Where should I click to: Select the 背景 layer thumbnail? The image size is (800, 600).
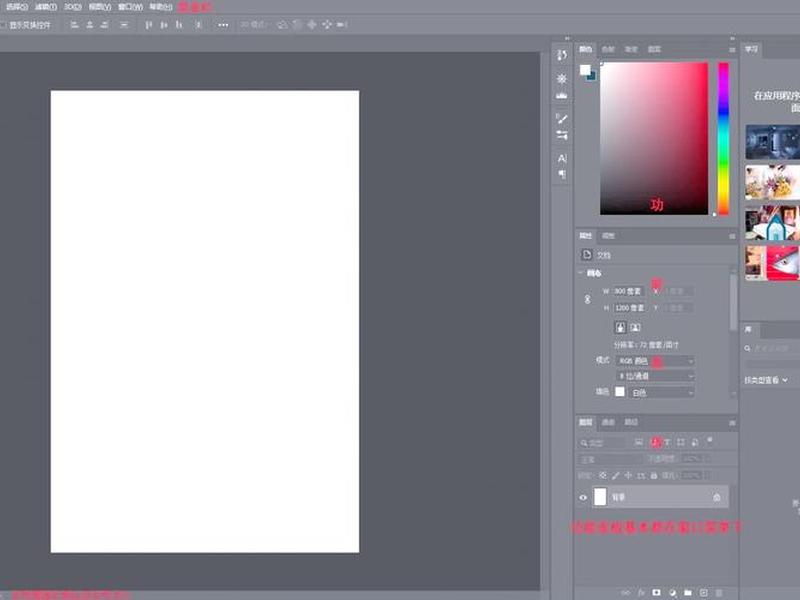coord(600,497)
